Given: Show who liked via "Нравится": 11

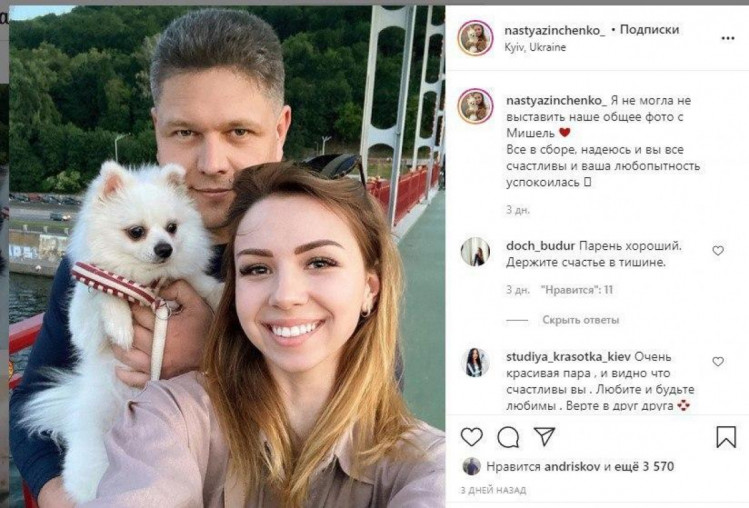Looking at the screenshot, I should tap(577, 290).
